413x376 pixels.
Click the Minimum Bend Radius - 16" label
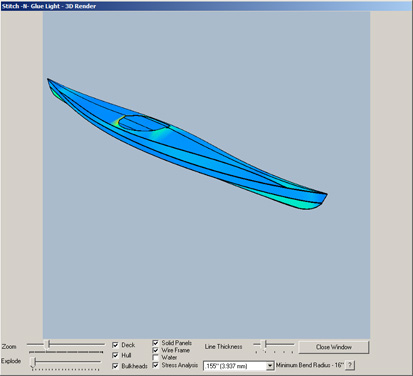click(x=310, y=365)
